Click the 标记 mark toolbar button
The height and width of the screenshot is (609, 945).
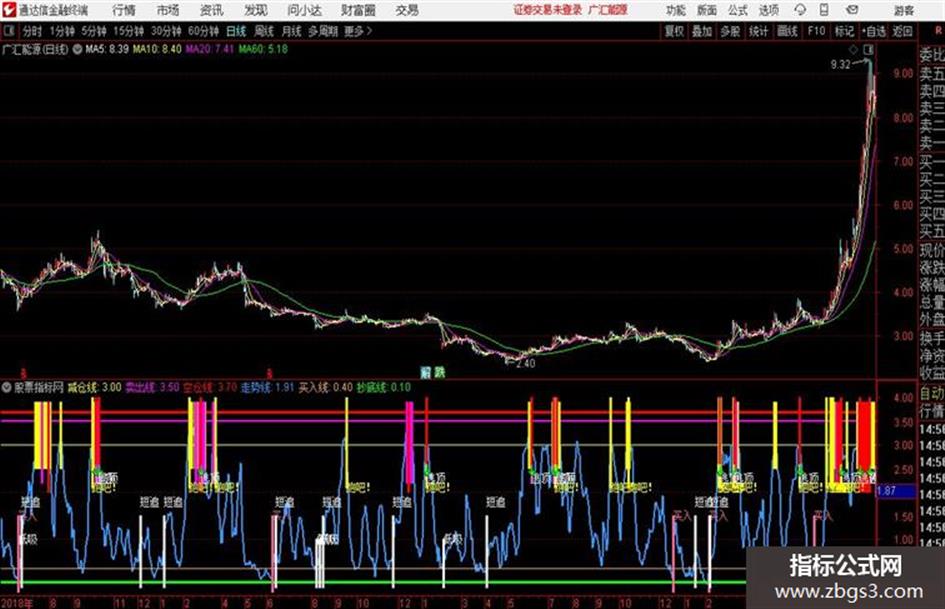pos(844,31)
